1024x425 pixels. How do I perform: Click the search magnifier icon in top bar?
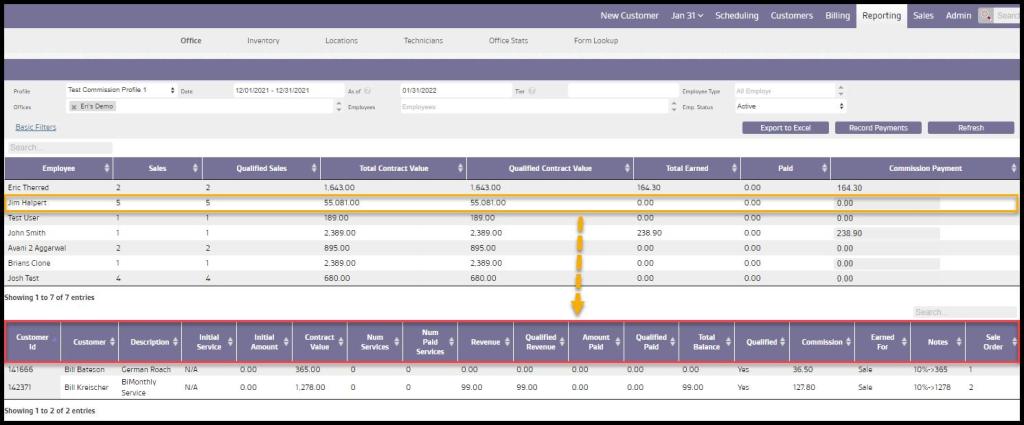coord(986,16)
